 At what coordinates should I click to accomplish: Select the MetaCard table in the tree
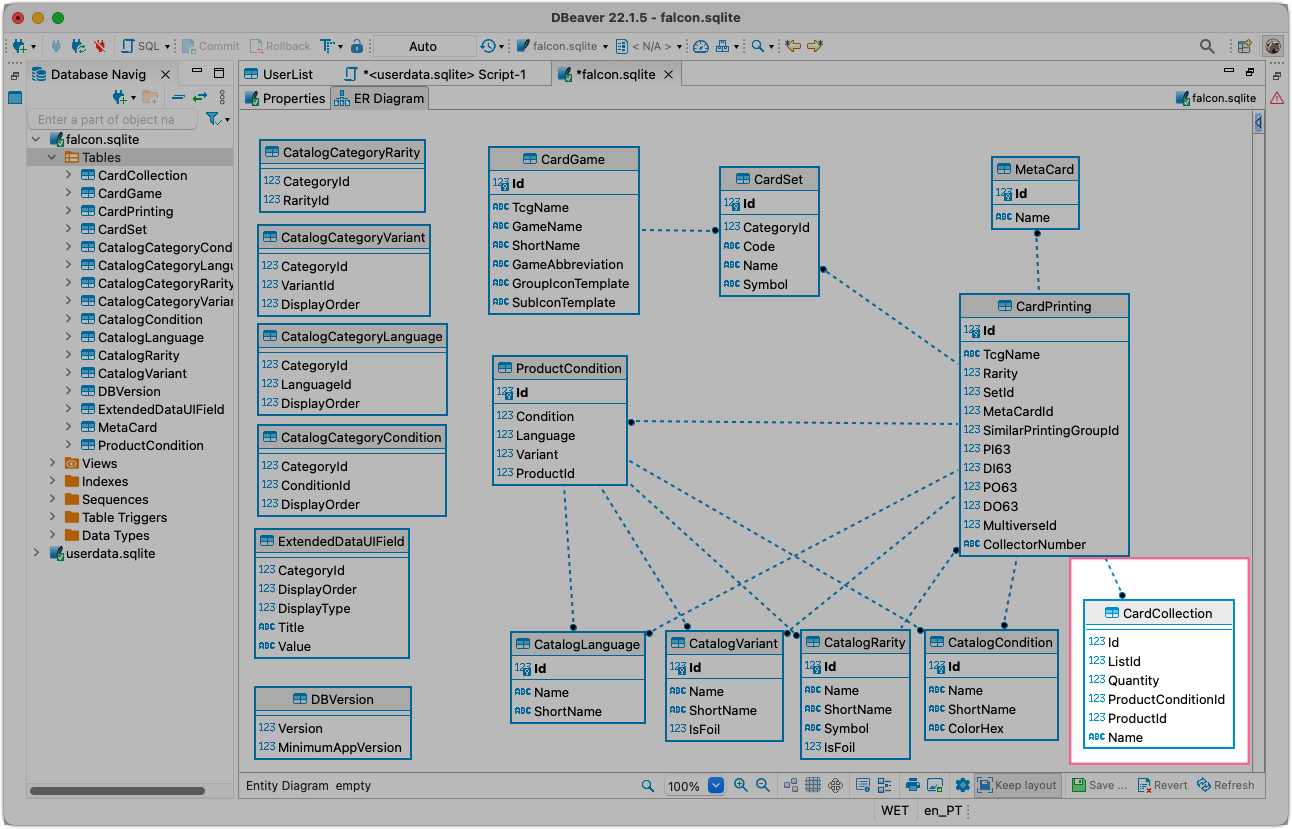pyautogui.click(x=127, y=428)
